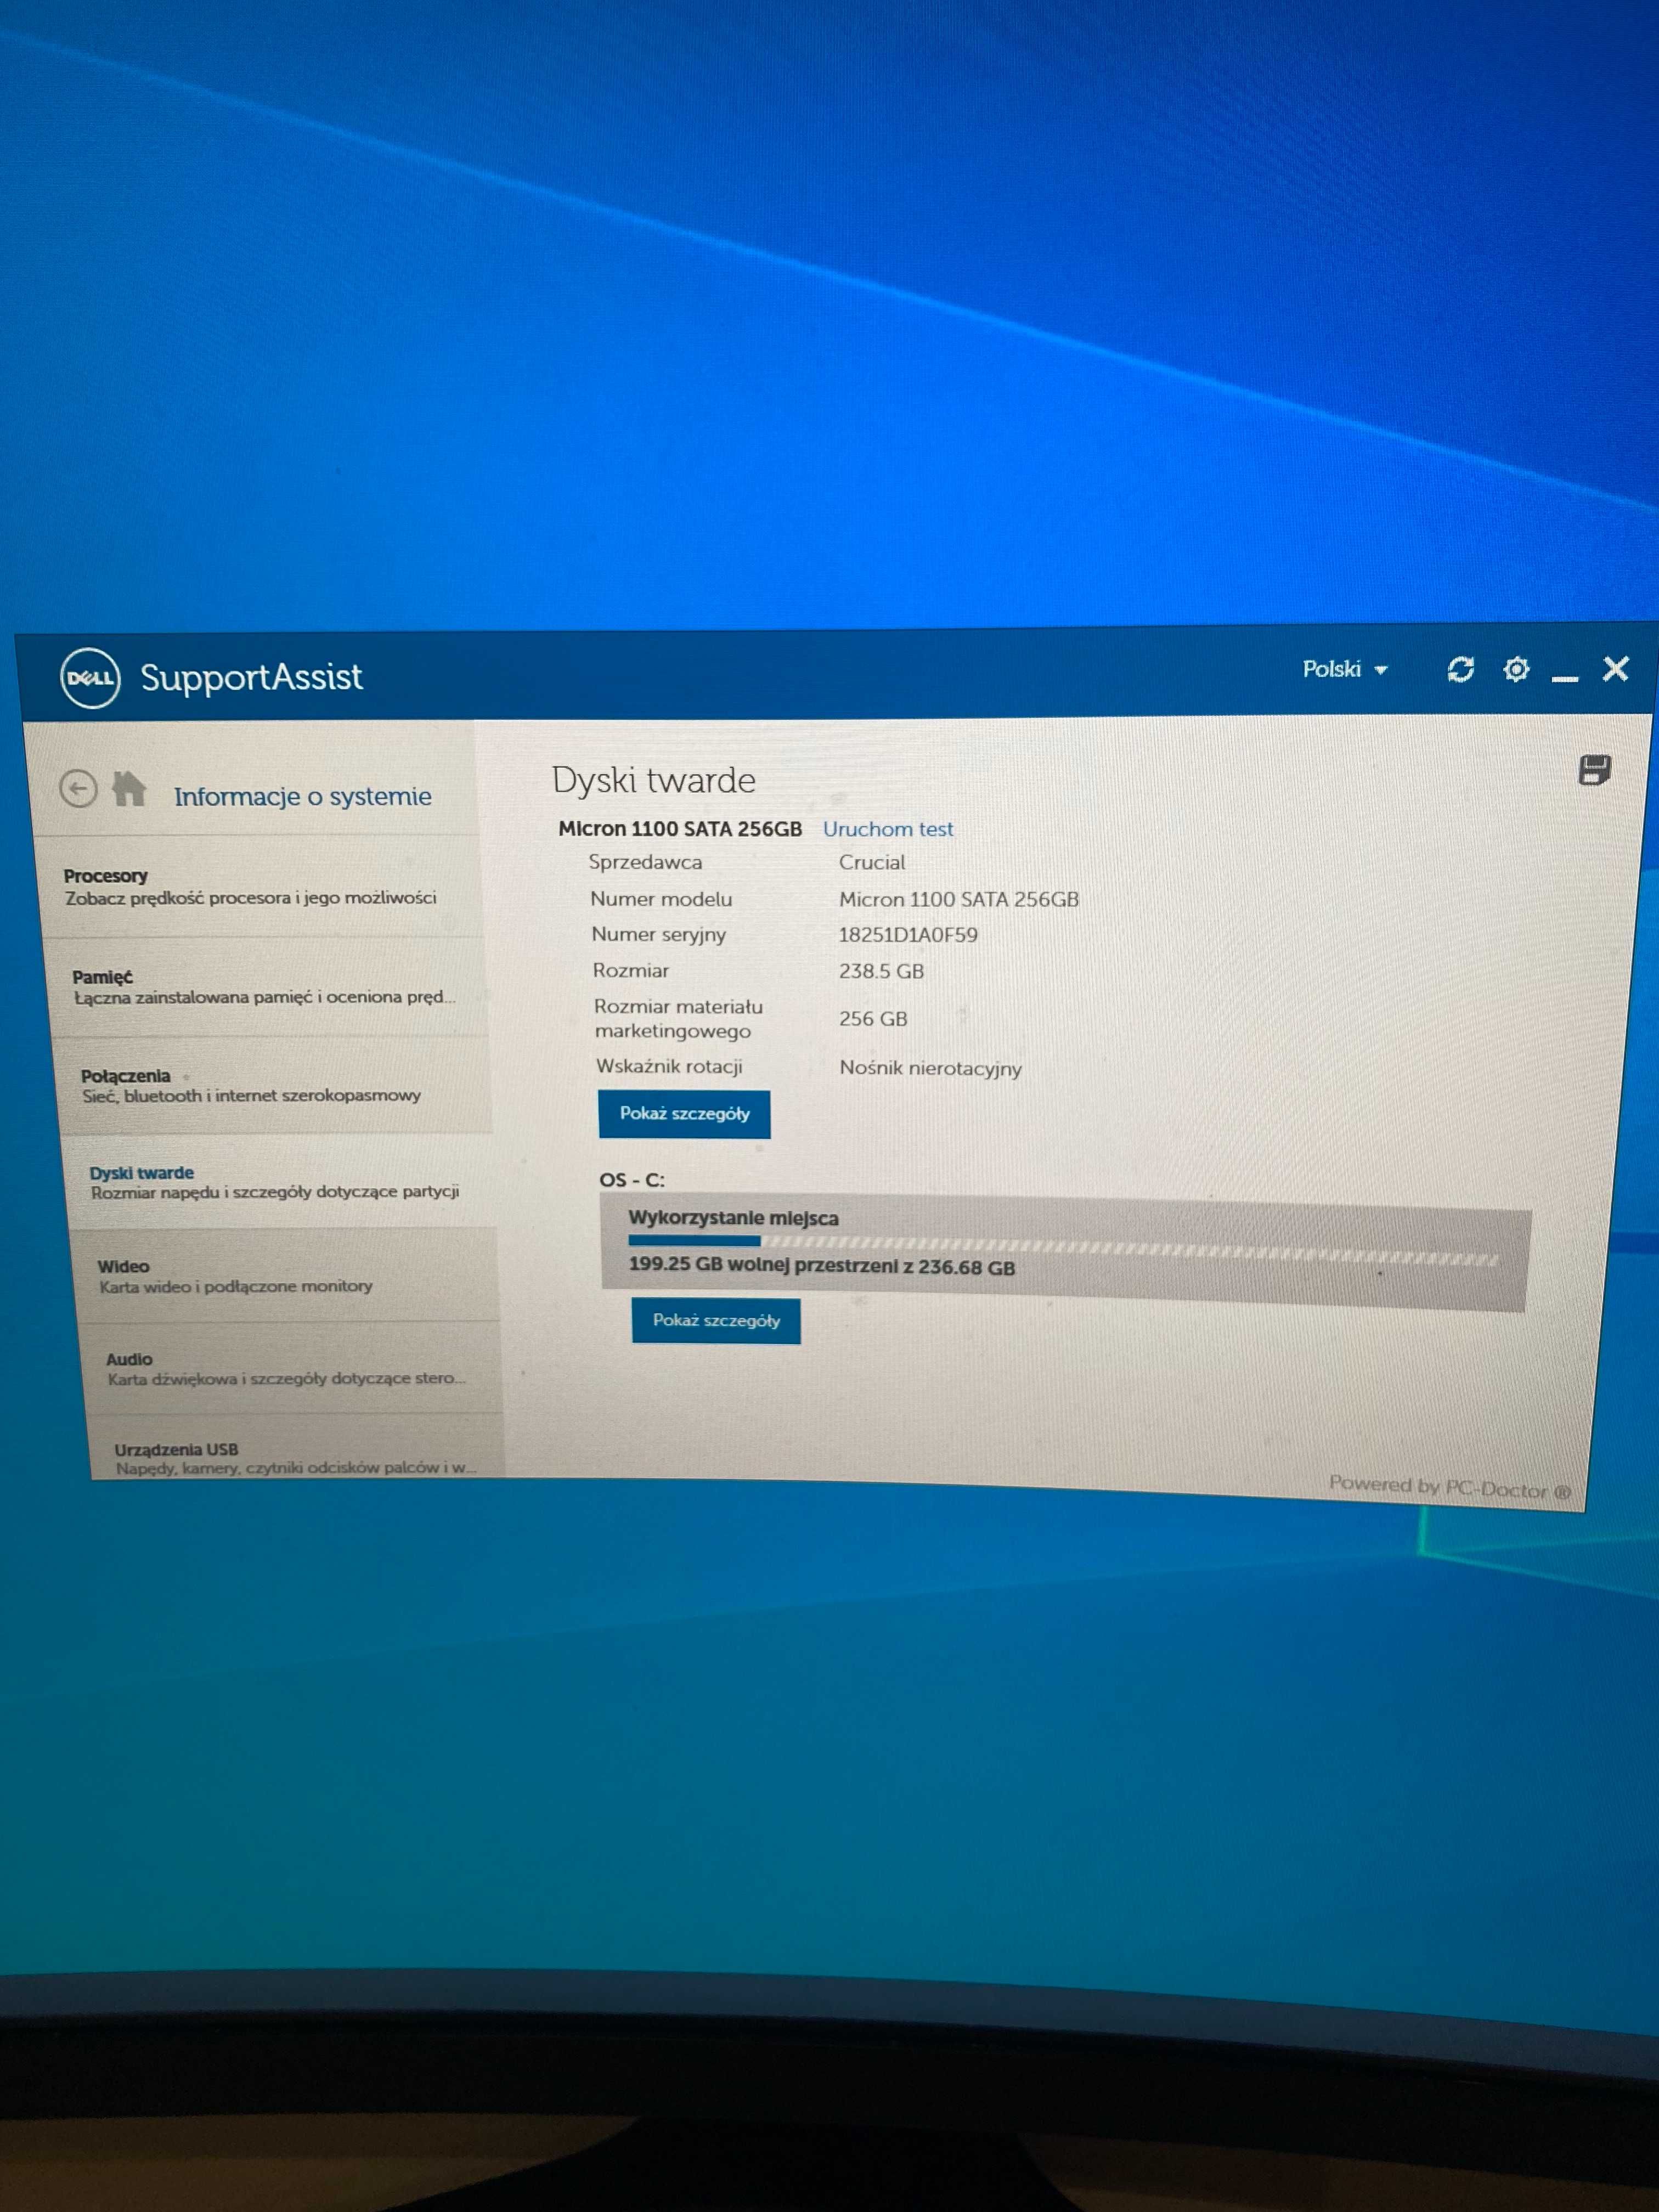Click the 199.25 GB free space text
This screenshot has width=1659, height=2212.
[821, 1265]
